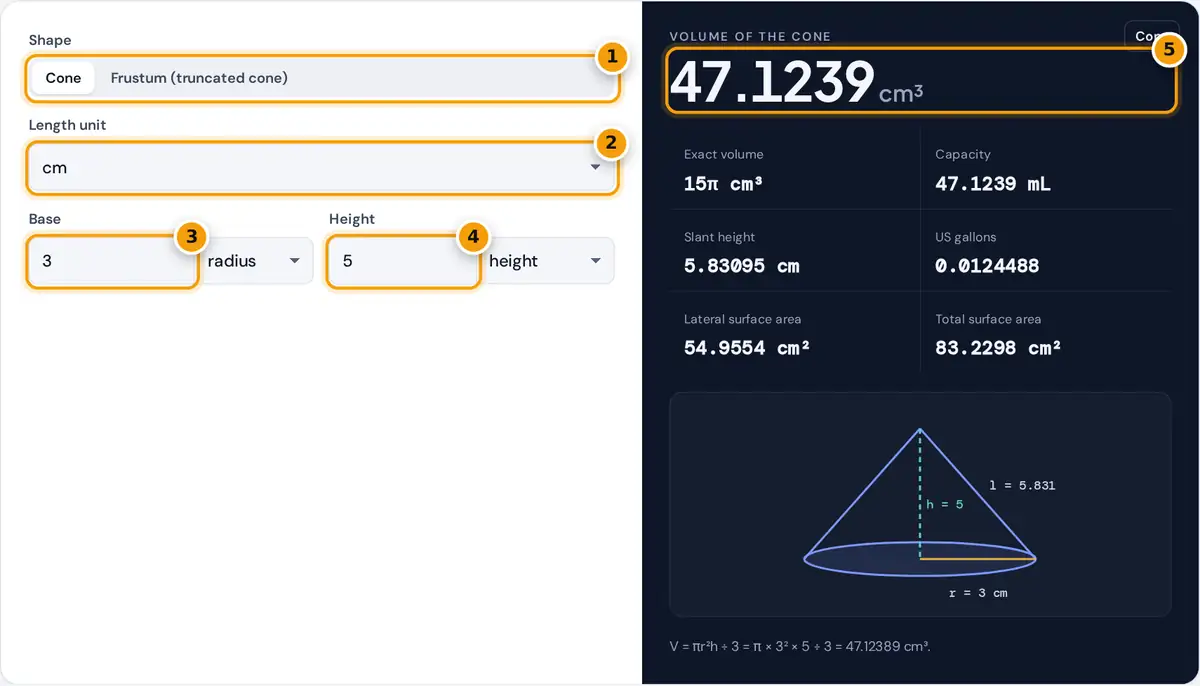Open the Length unit cm dropdown

pyautogui.click(x=322, y=167)
